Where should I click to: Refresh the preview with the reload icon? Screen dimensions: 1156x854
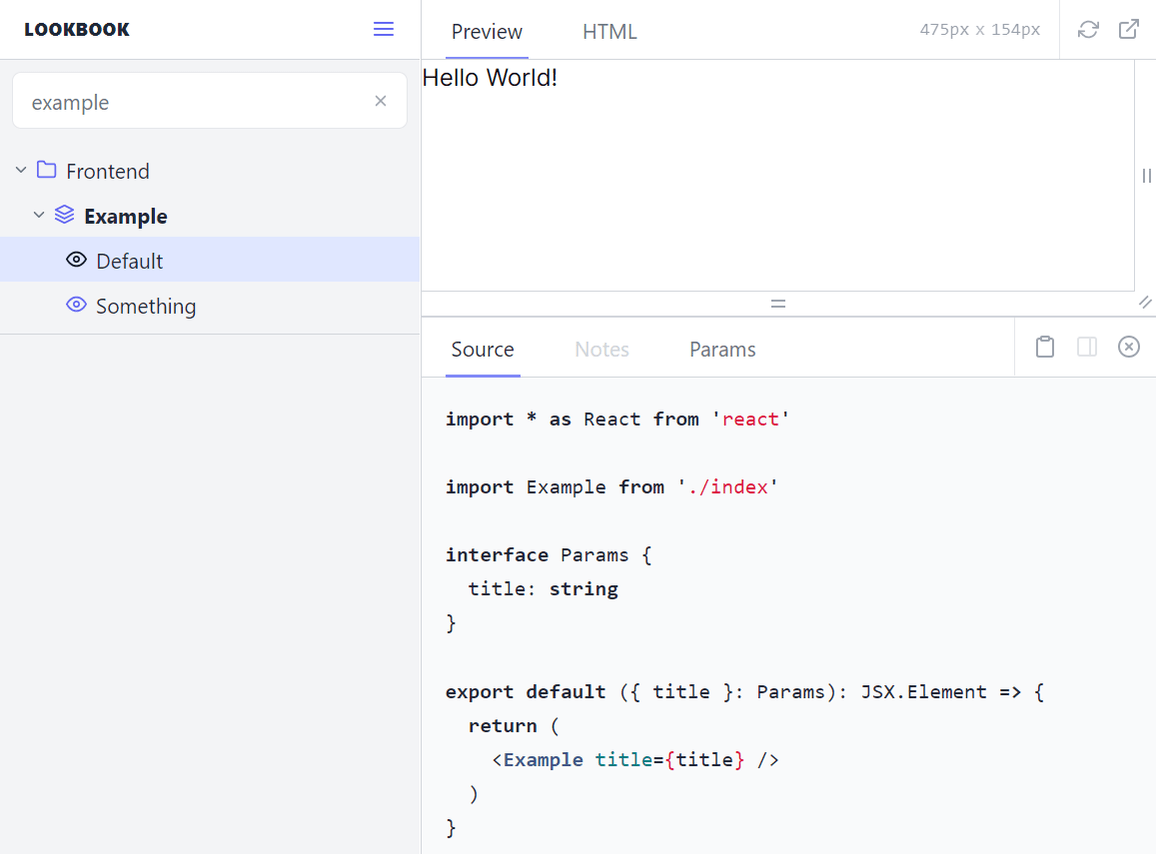[x=1088, y=30]
